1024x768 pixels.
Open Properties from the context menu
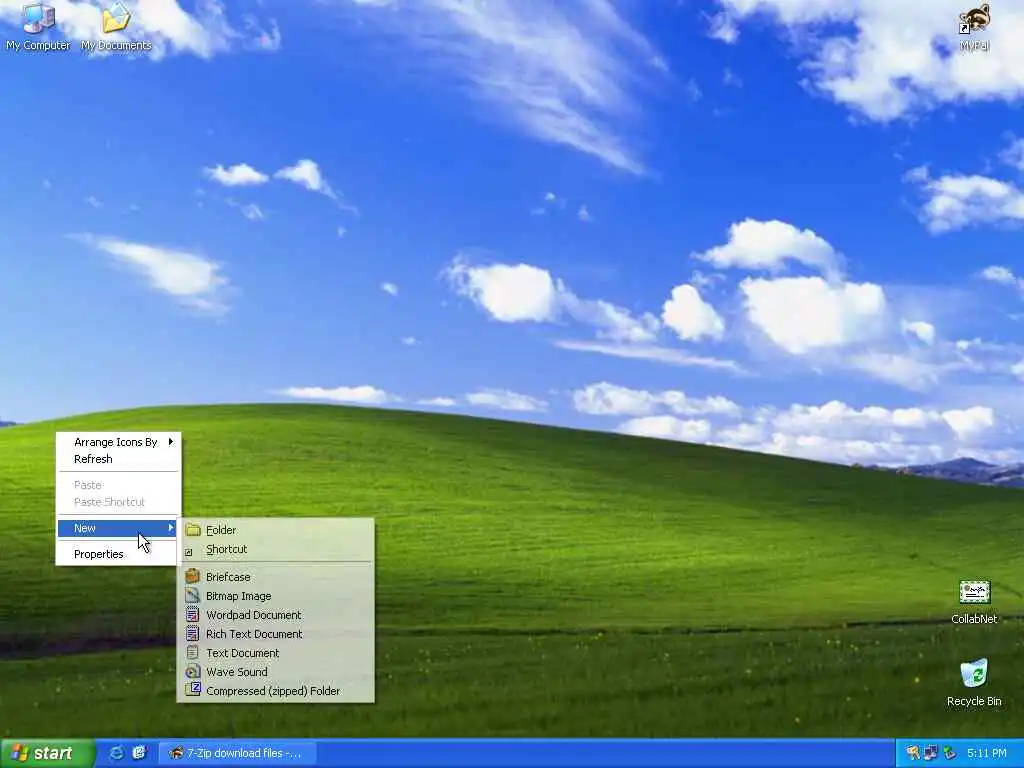point(118,554)
